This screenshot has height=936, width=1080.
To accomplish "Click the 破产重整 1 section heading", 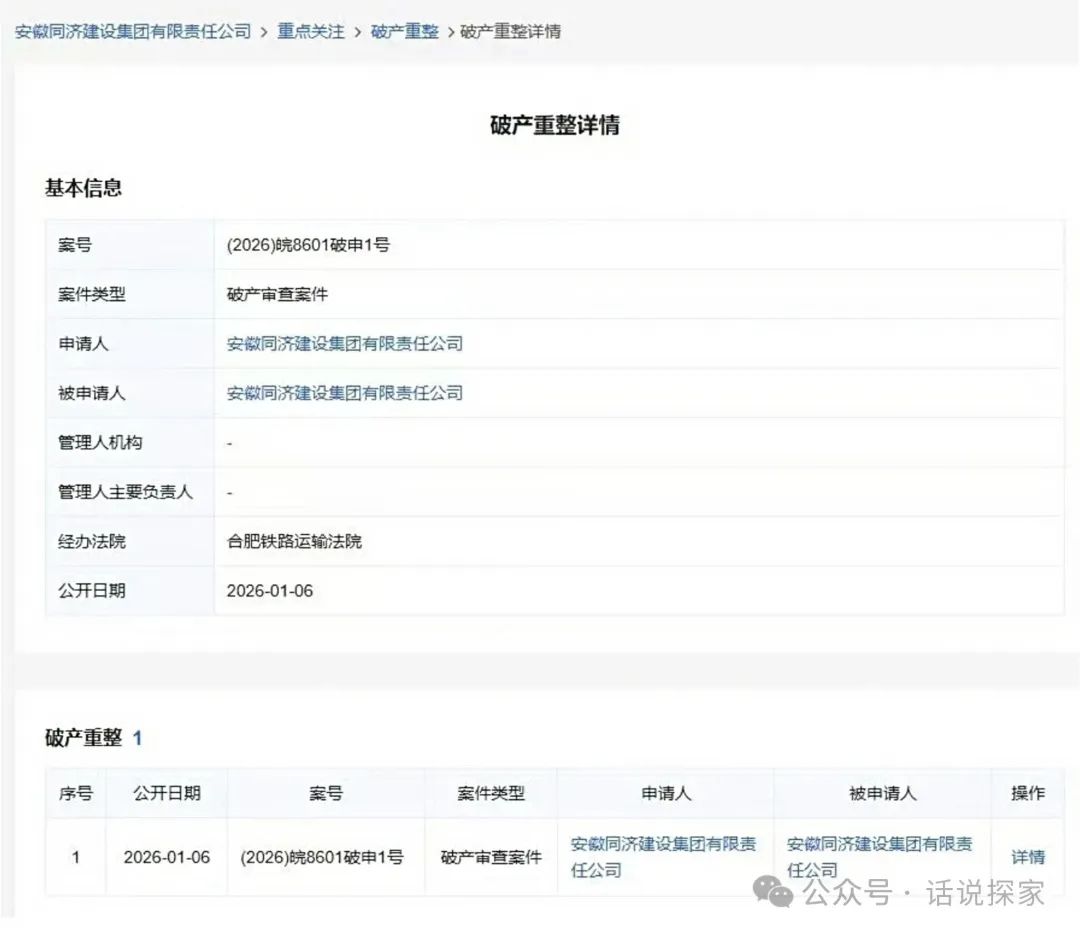I will pyautogui.click(x=93, y=738).
